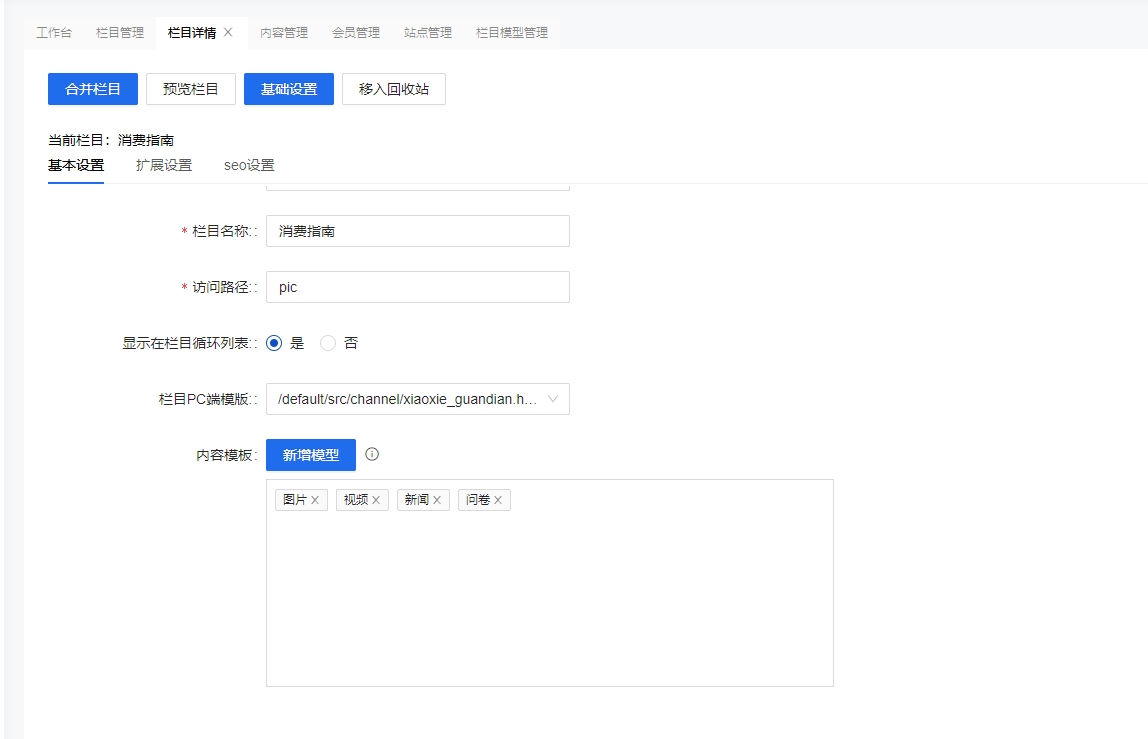Screen dimensions: 1148x739
Task: Remove the 视频 model tag
Action: 376,500
